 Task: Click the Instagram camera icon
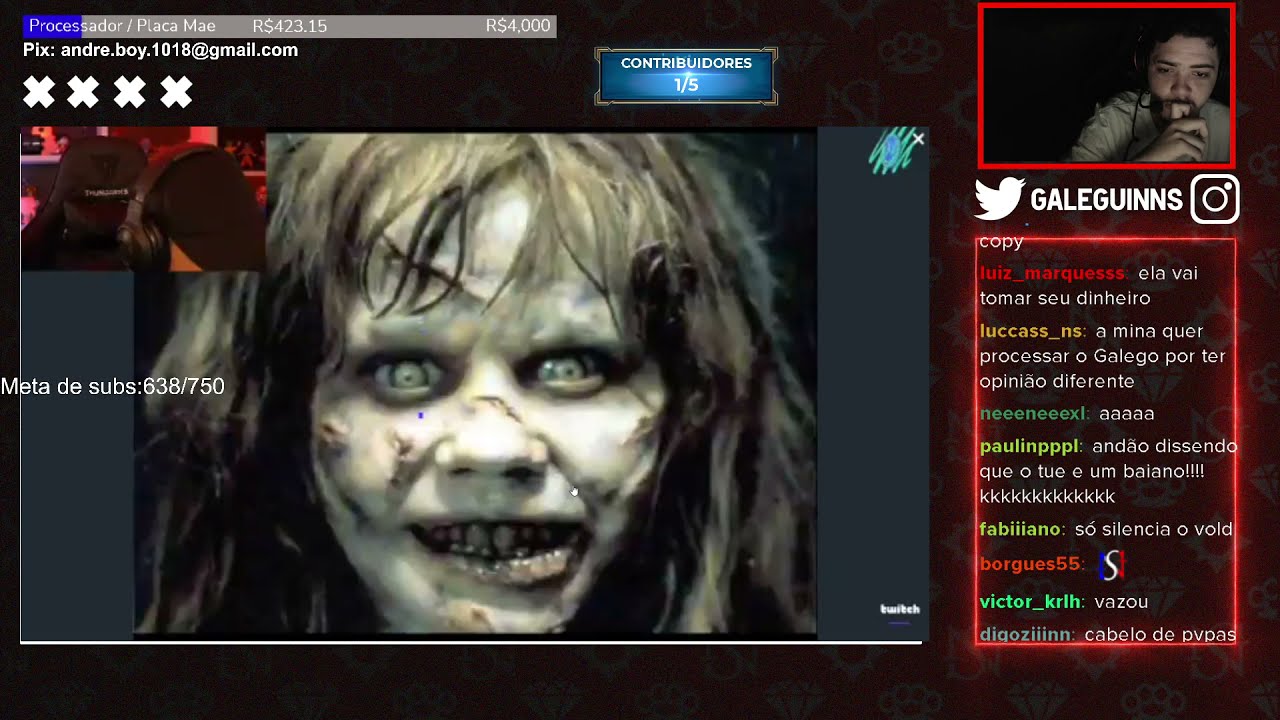pos(1215,199)
